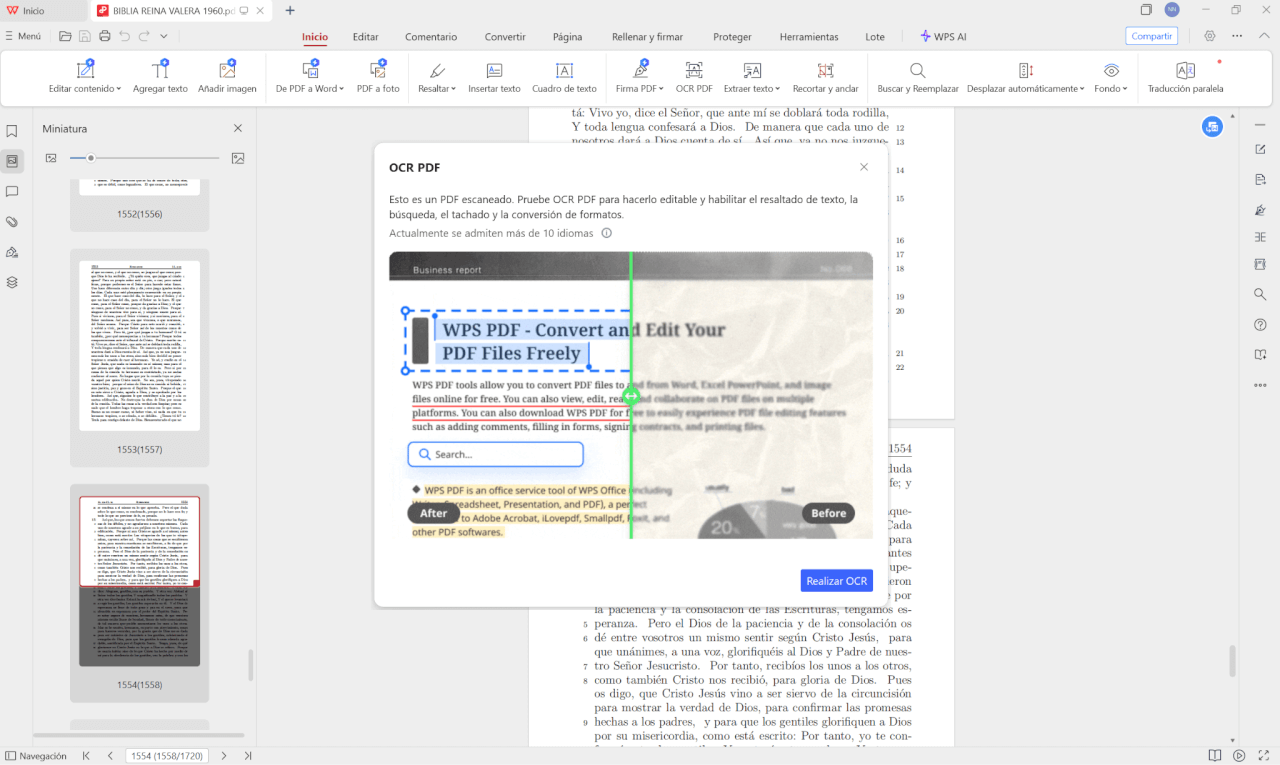This screenshot has width=1280, height=765.
Task: Open Buscar y Reemplazar
Action: (917, 77)
